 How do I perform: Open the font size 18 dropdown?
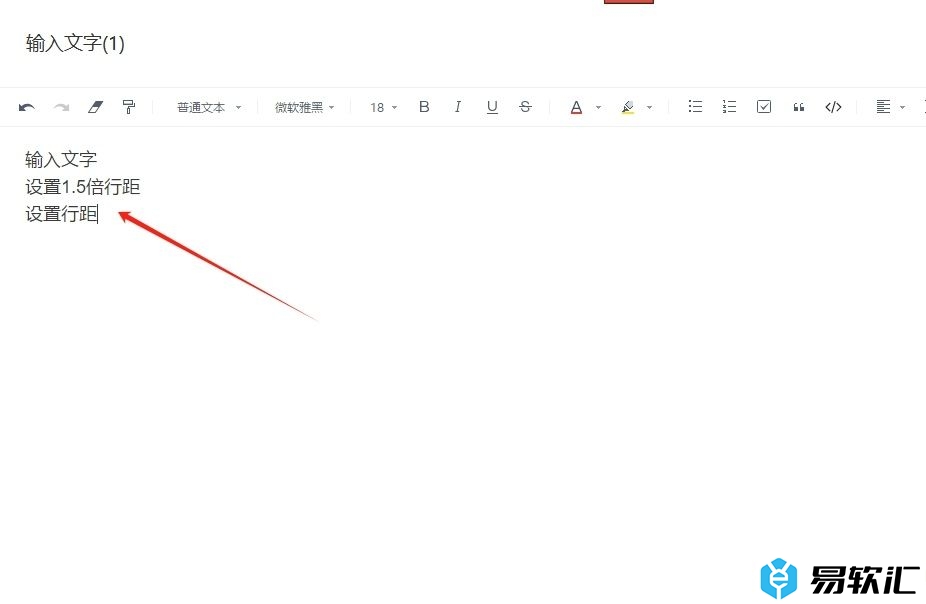pos(383,107)
